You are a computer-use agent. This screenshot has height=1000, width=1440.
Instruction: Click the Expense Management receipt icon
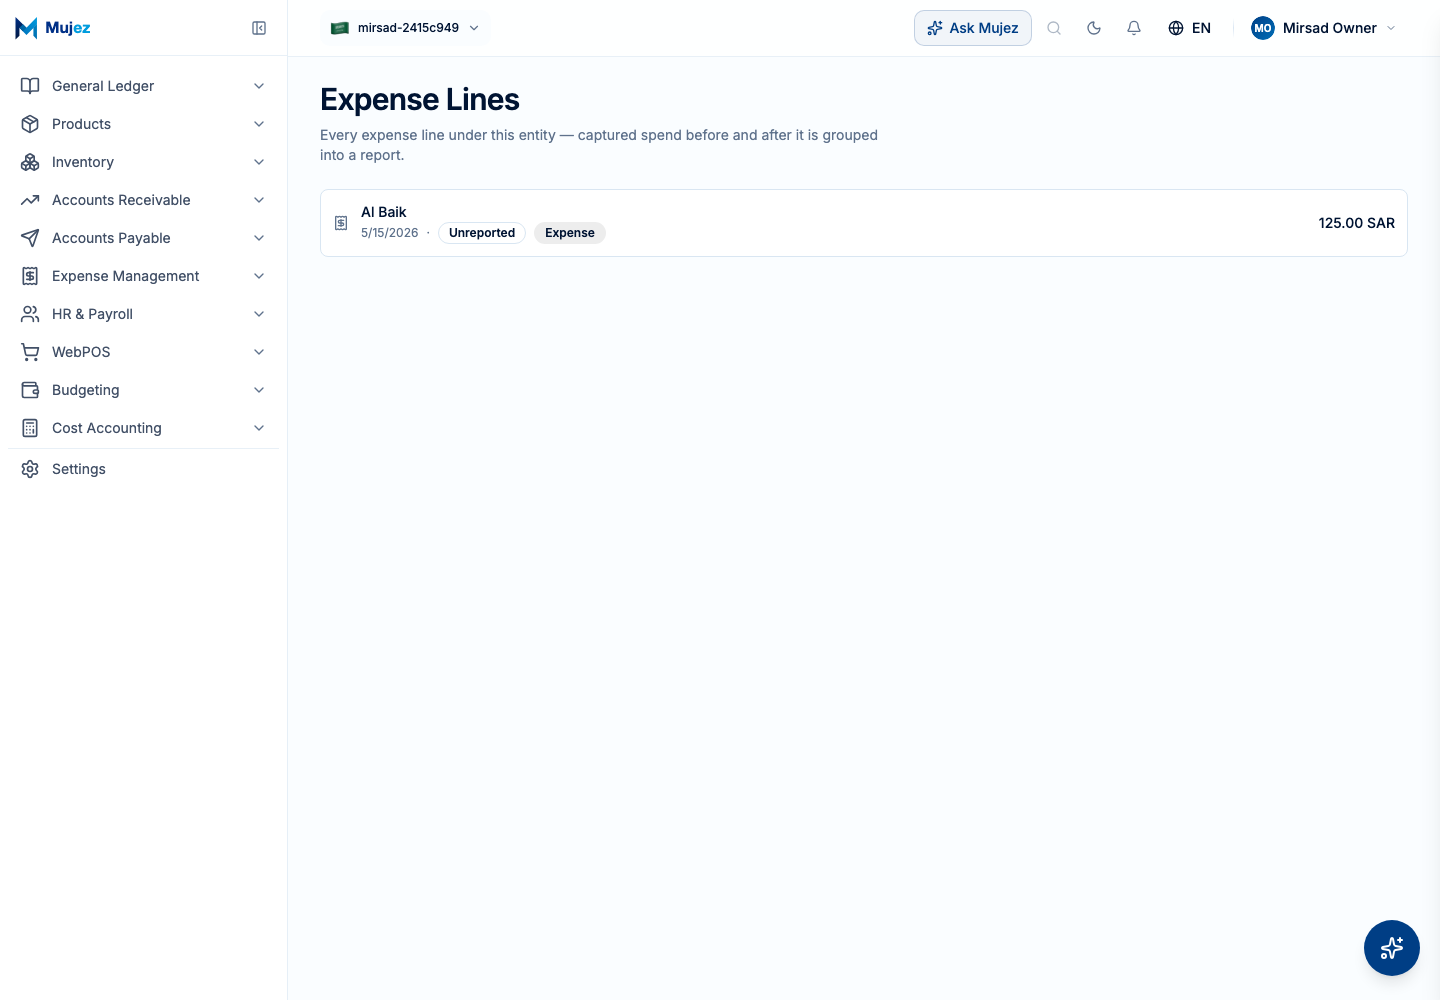pyautogui.click(x=30, y=276)
